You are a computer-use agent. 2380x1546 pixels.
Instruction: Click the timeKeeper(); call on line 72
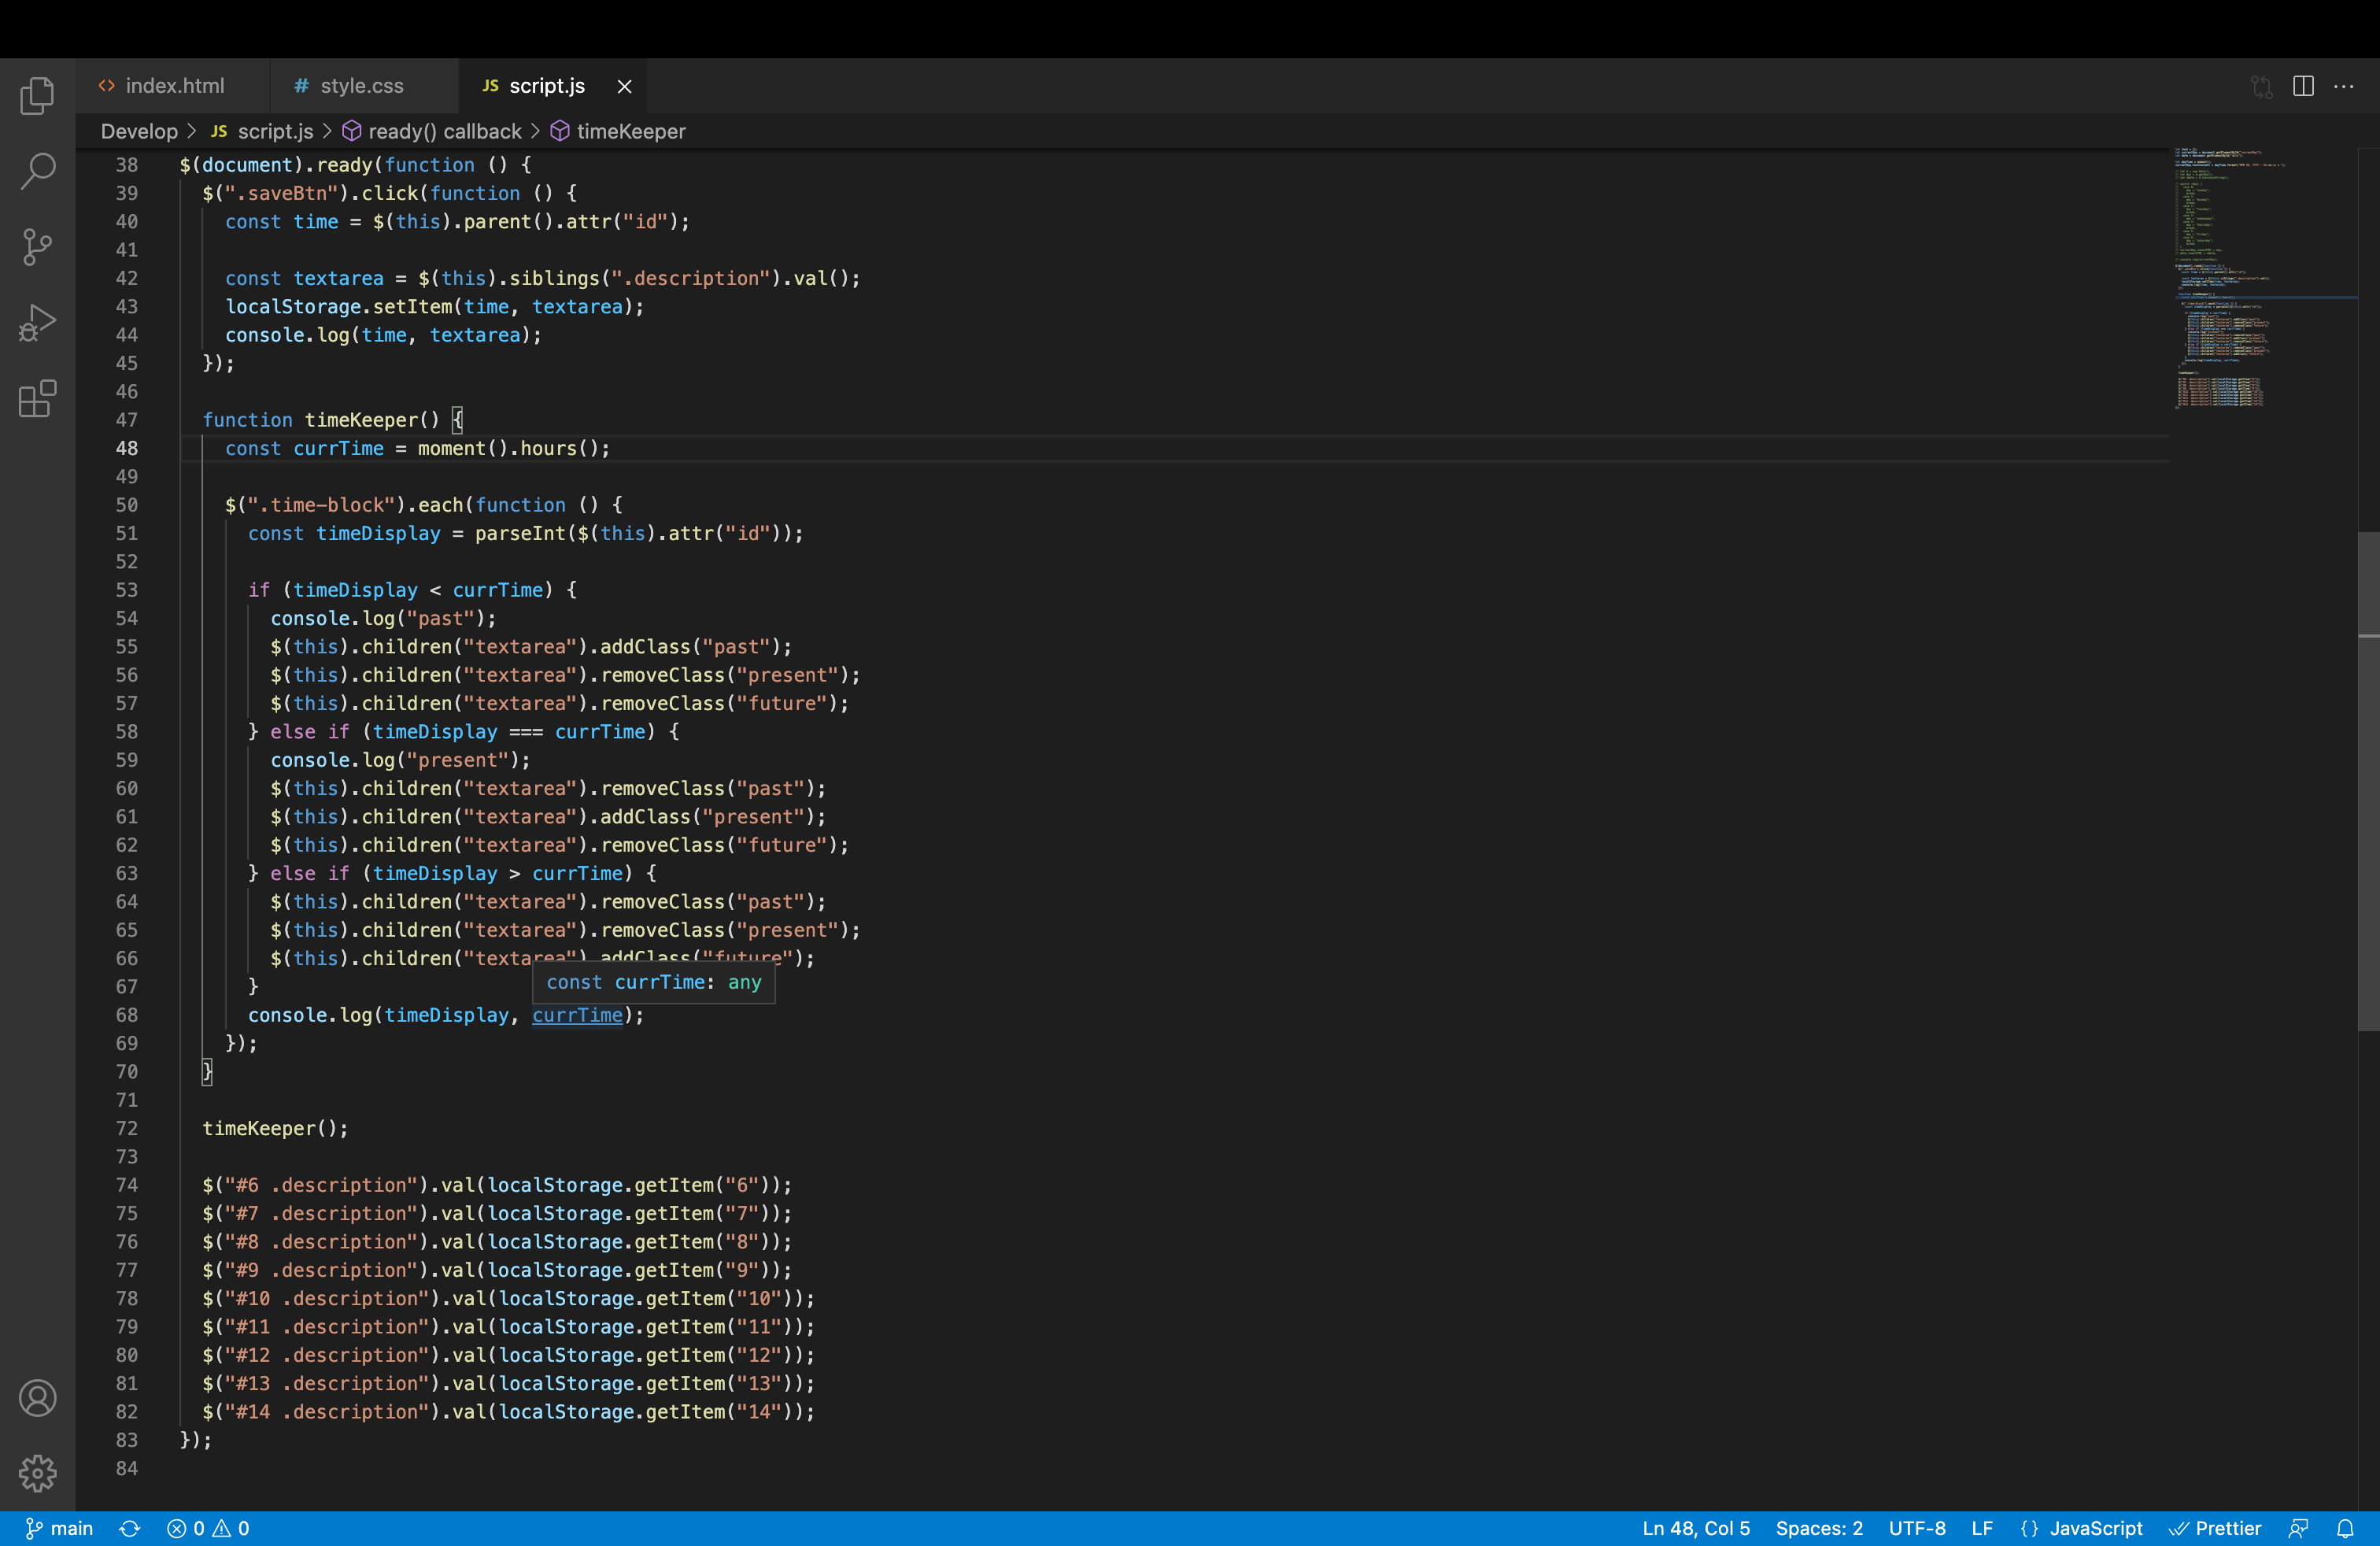pos(275,1128)
